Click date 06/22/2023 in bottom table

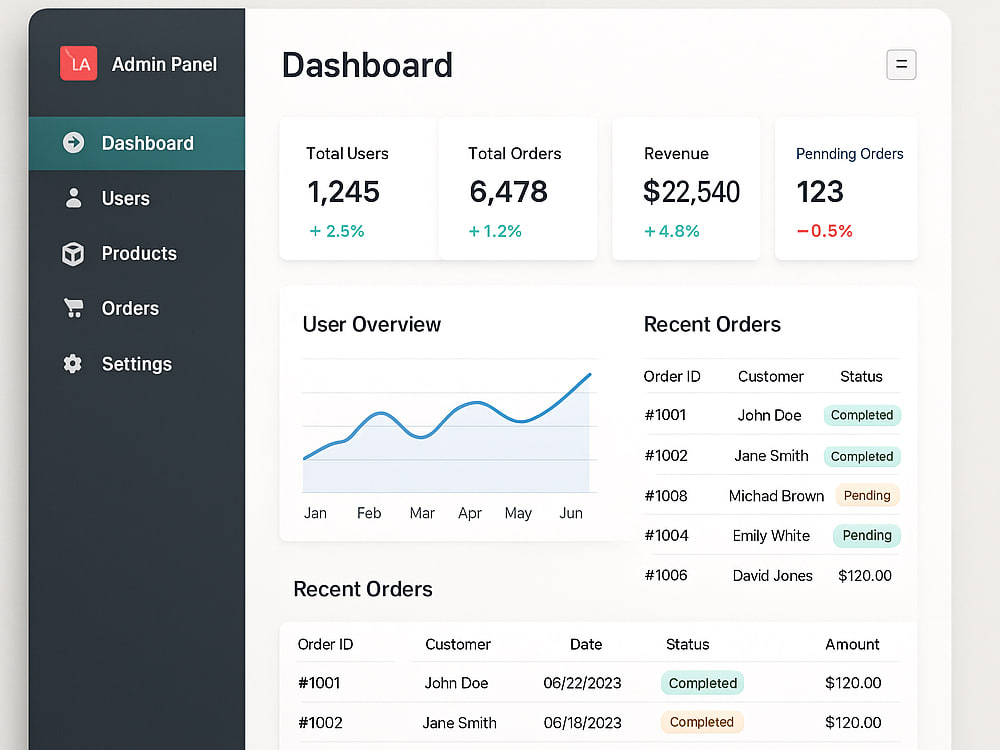[582, 683]
